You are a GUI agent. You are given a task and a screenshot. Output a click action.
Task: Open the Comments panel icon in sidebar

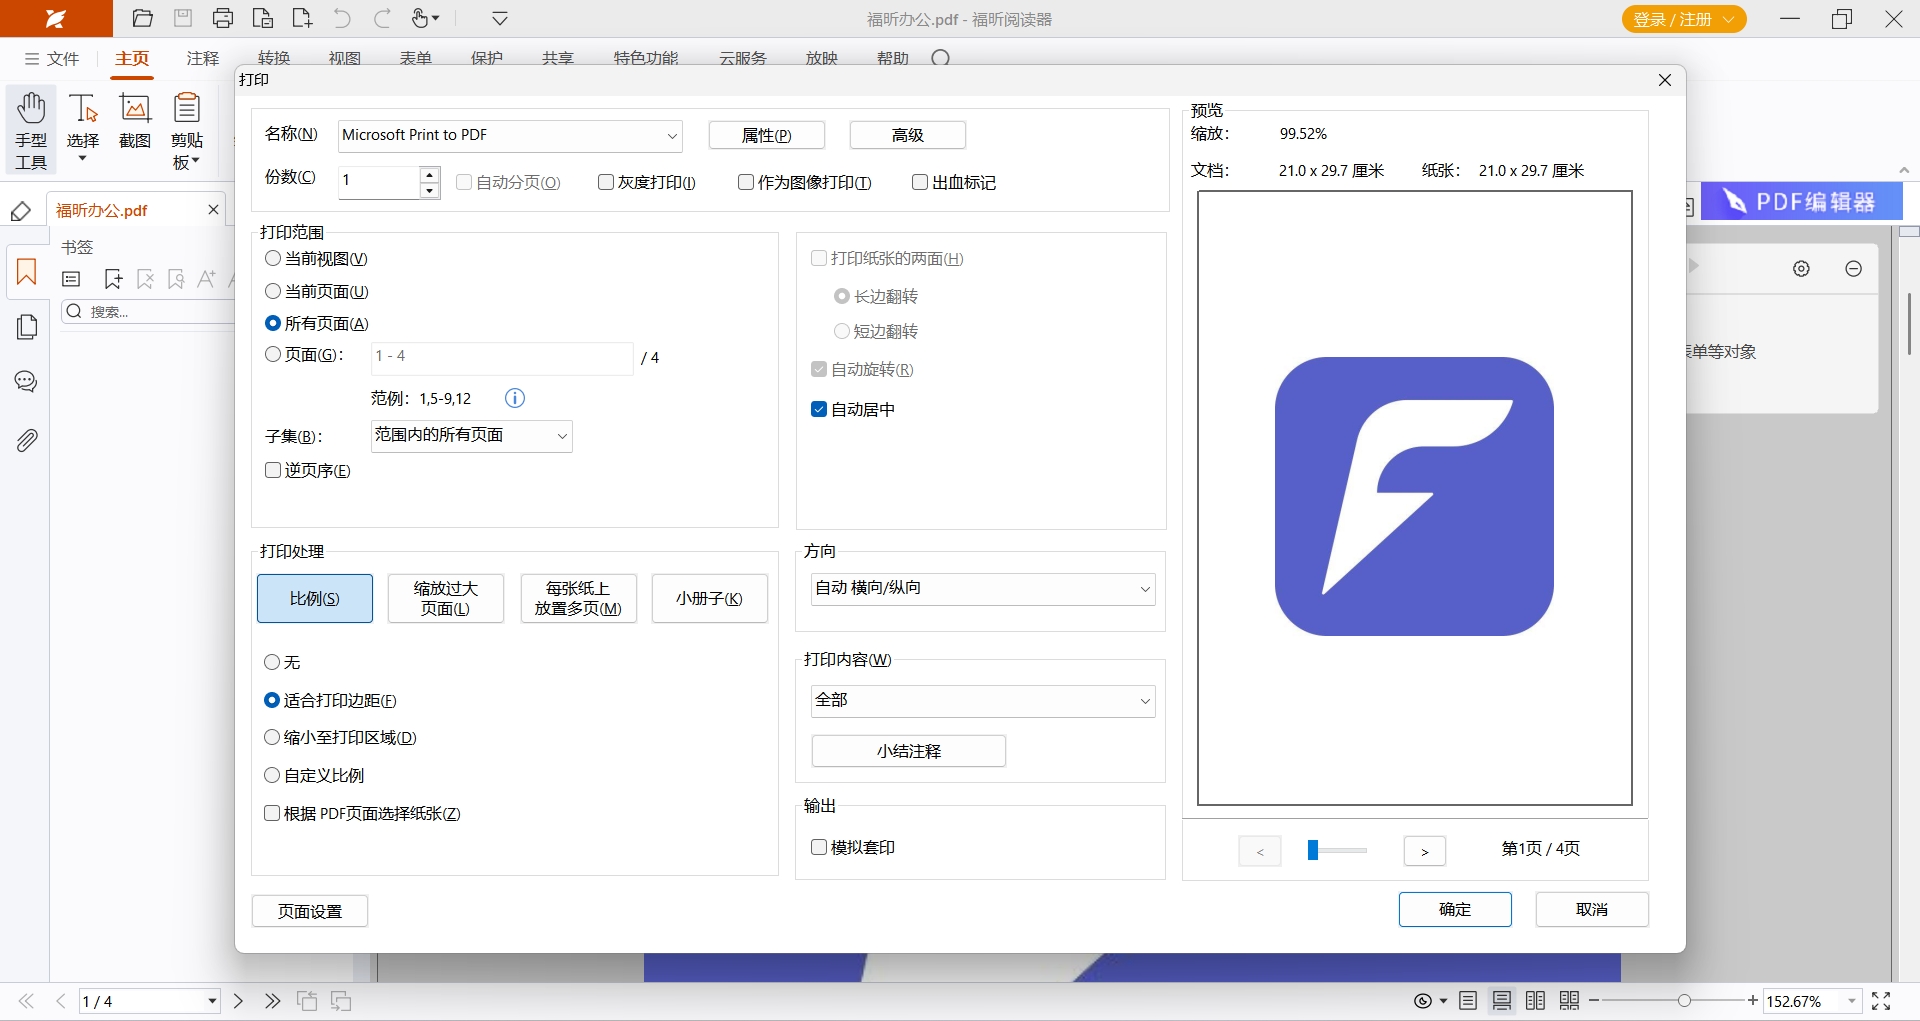(27, 382)
